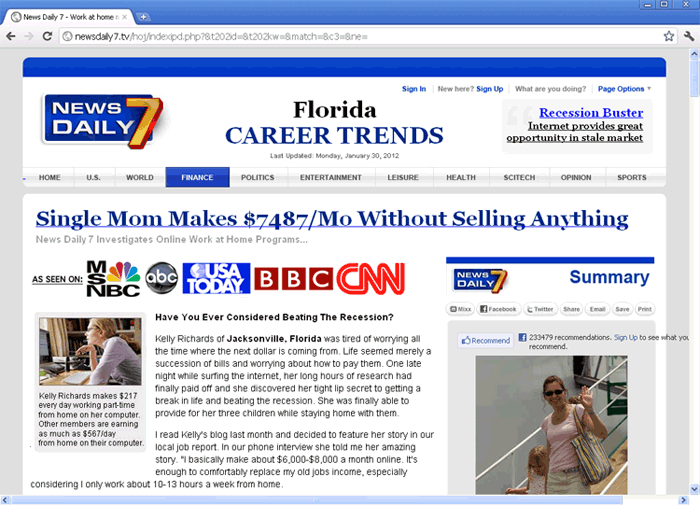This screenshot has height=505, width=700.
Task: Open a new browser tab
Action: (x=144, y=17)
